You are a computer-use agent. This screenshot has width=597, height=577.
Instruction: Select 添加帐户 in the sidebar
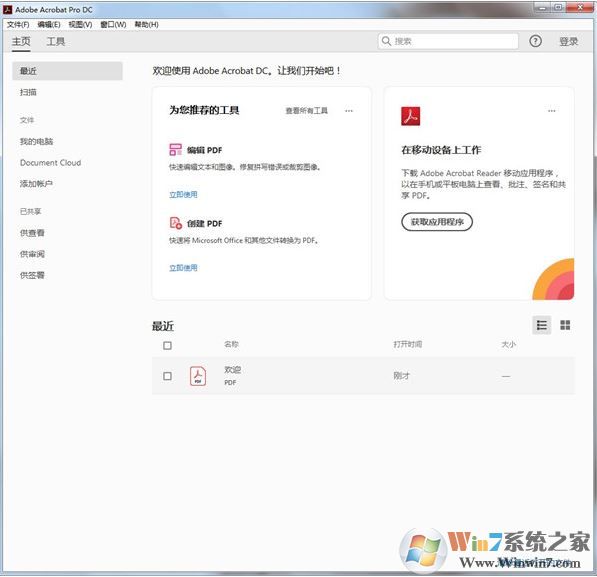click(36, 184)
